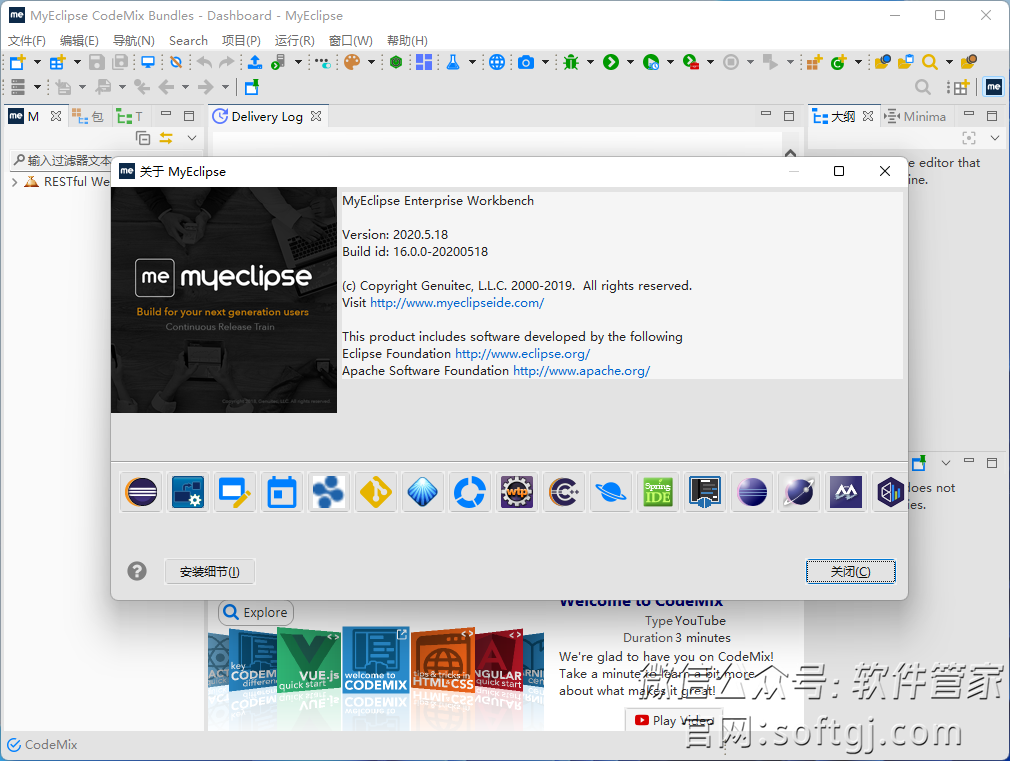Click the color palette toolbar icon

click(352, 62)
